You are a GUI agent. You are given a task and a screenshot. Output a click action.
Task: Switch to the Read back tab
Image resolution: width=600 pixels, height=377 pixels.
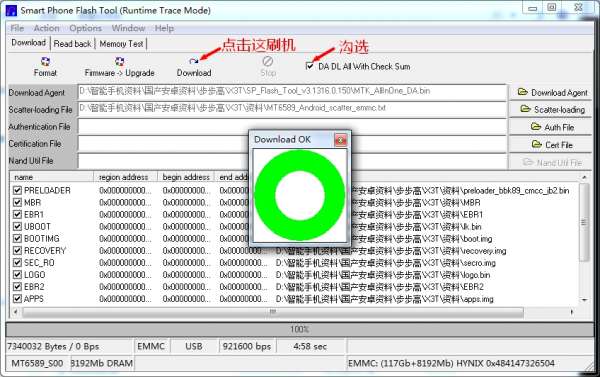[72, 44]
